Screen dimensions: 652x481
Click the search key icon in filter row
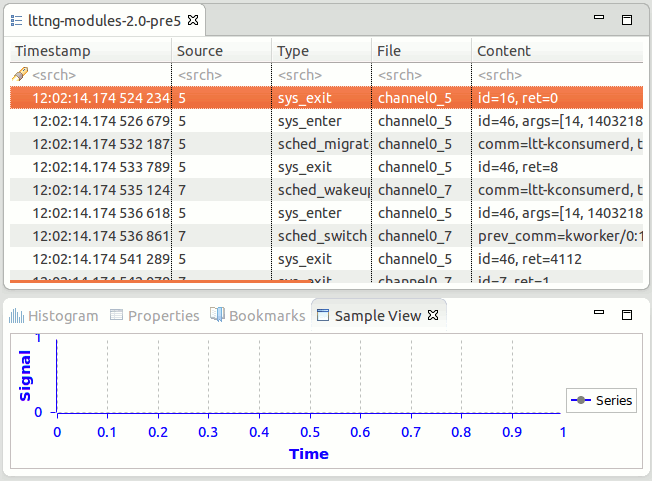[x=20, y=75]
